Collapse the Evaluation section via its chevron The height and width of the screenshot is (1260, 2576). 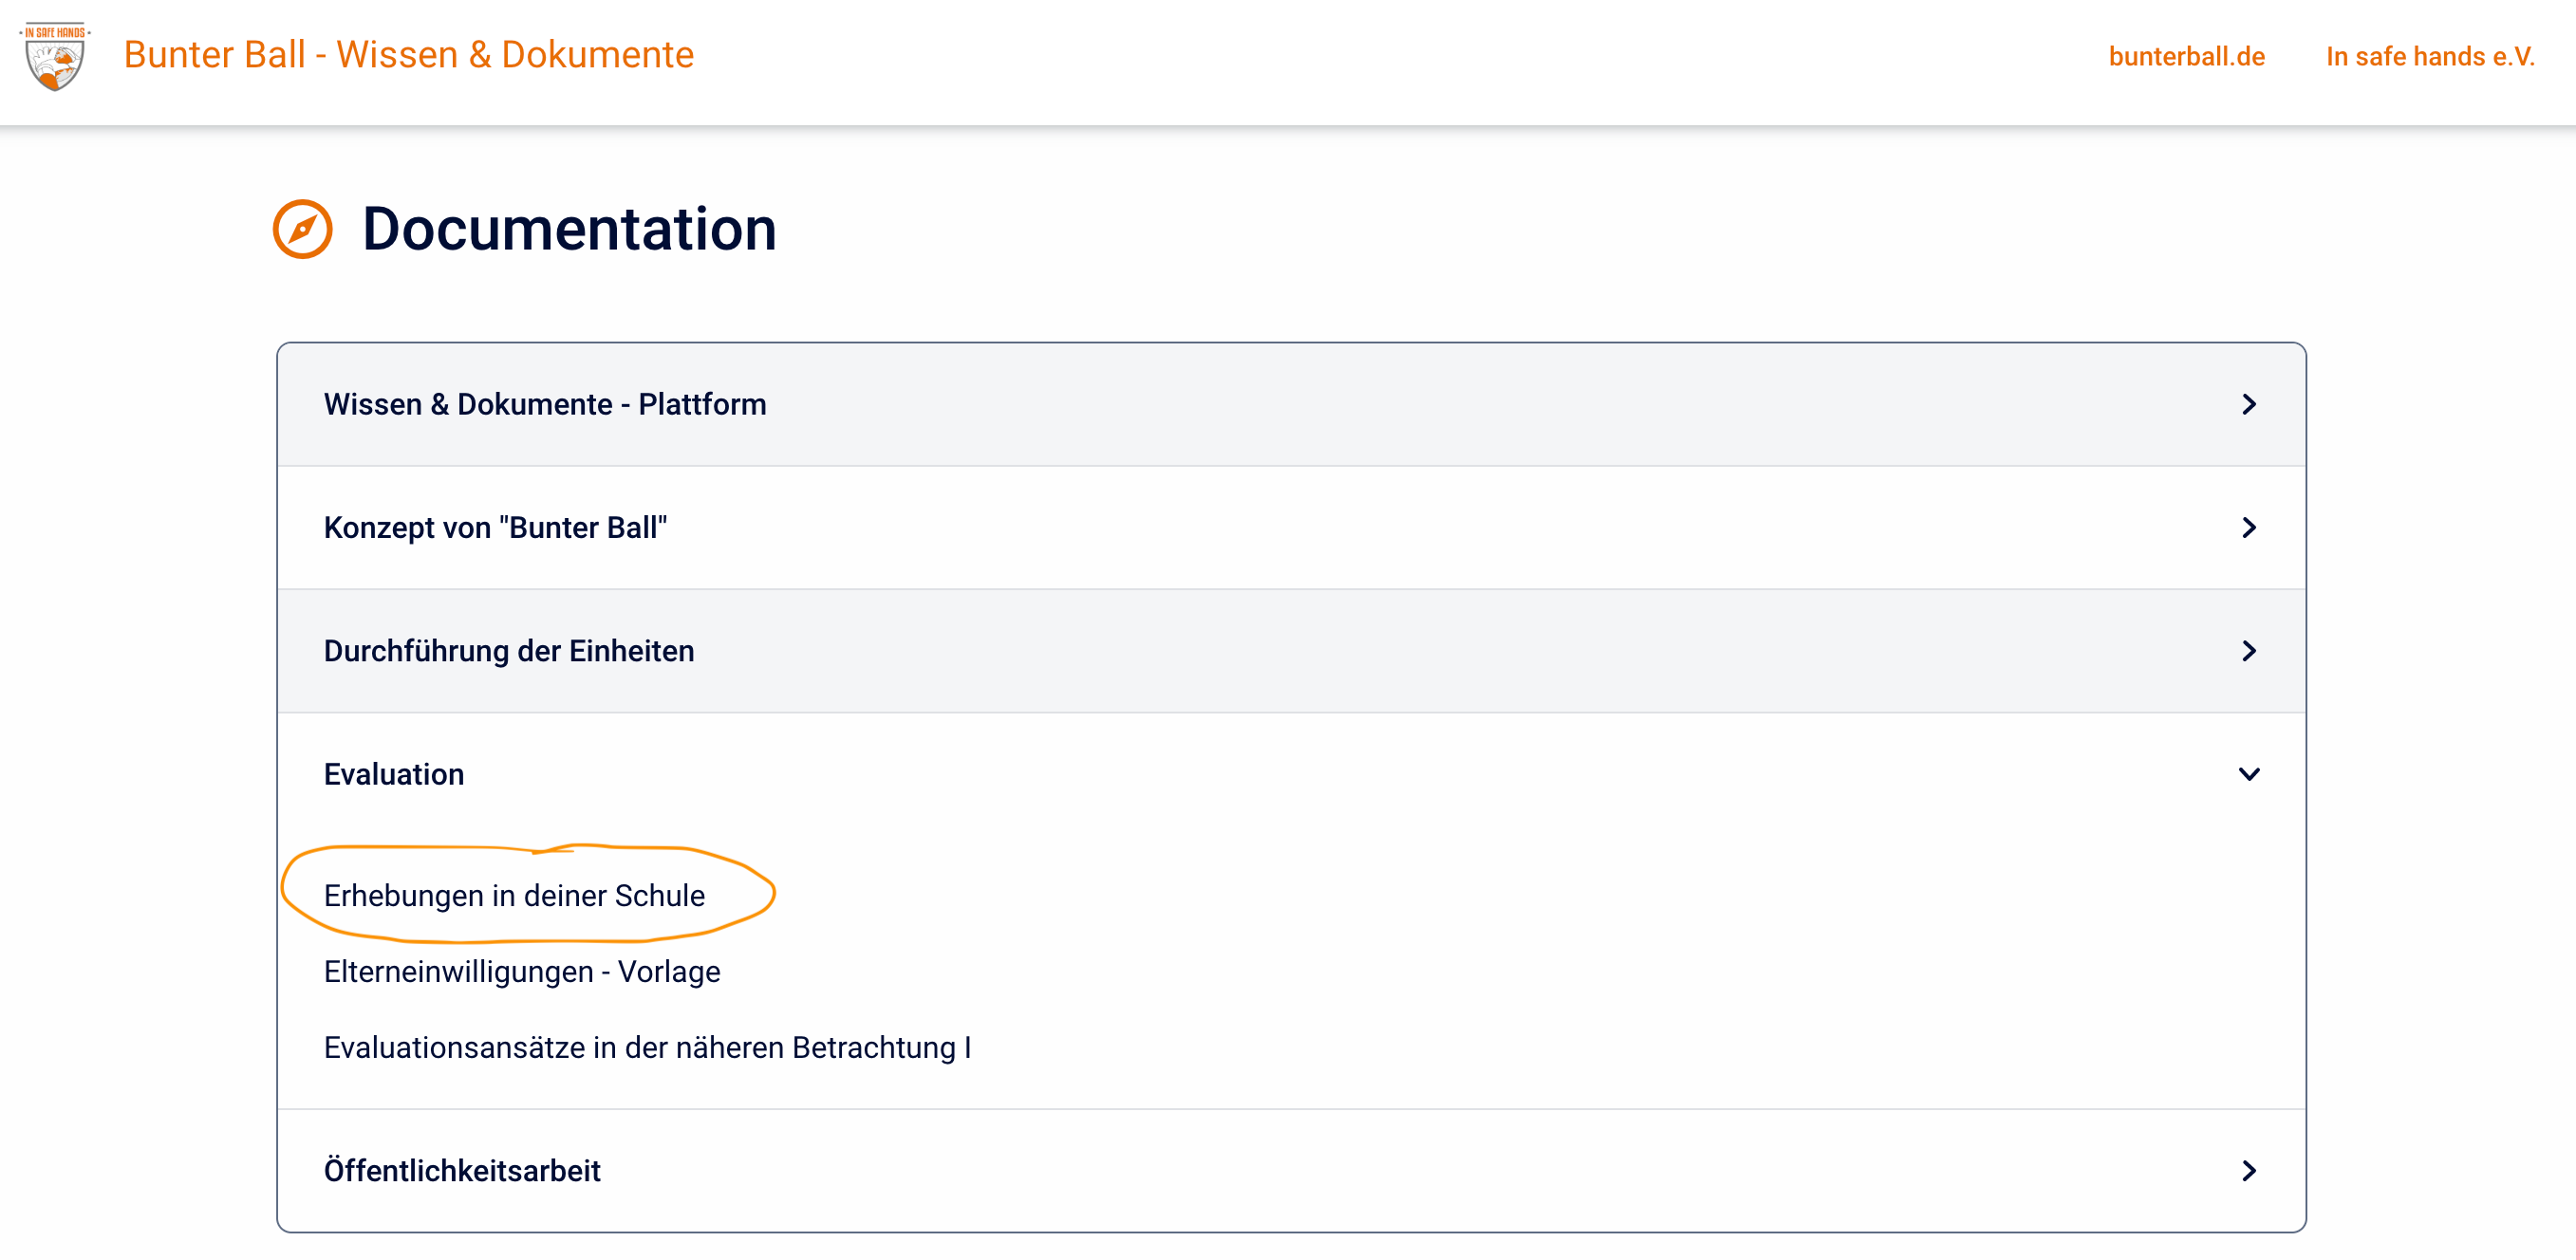click(x=2248, y=774)
